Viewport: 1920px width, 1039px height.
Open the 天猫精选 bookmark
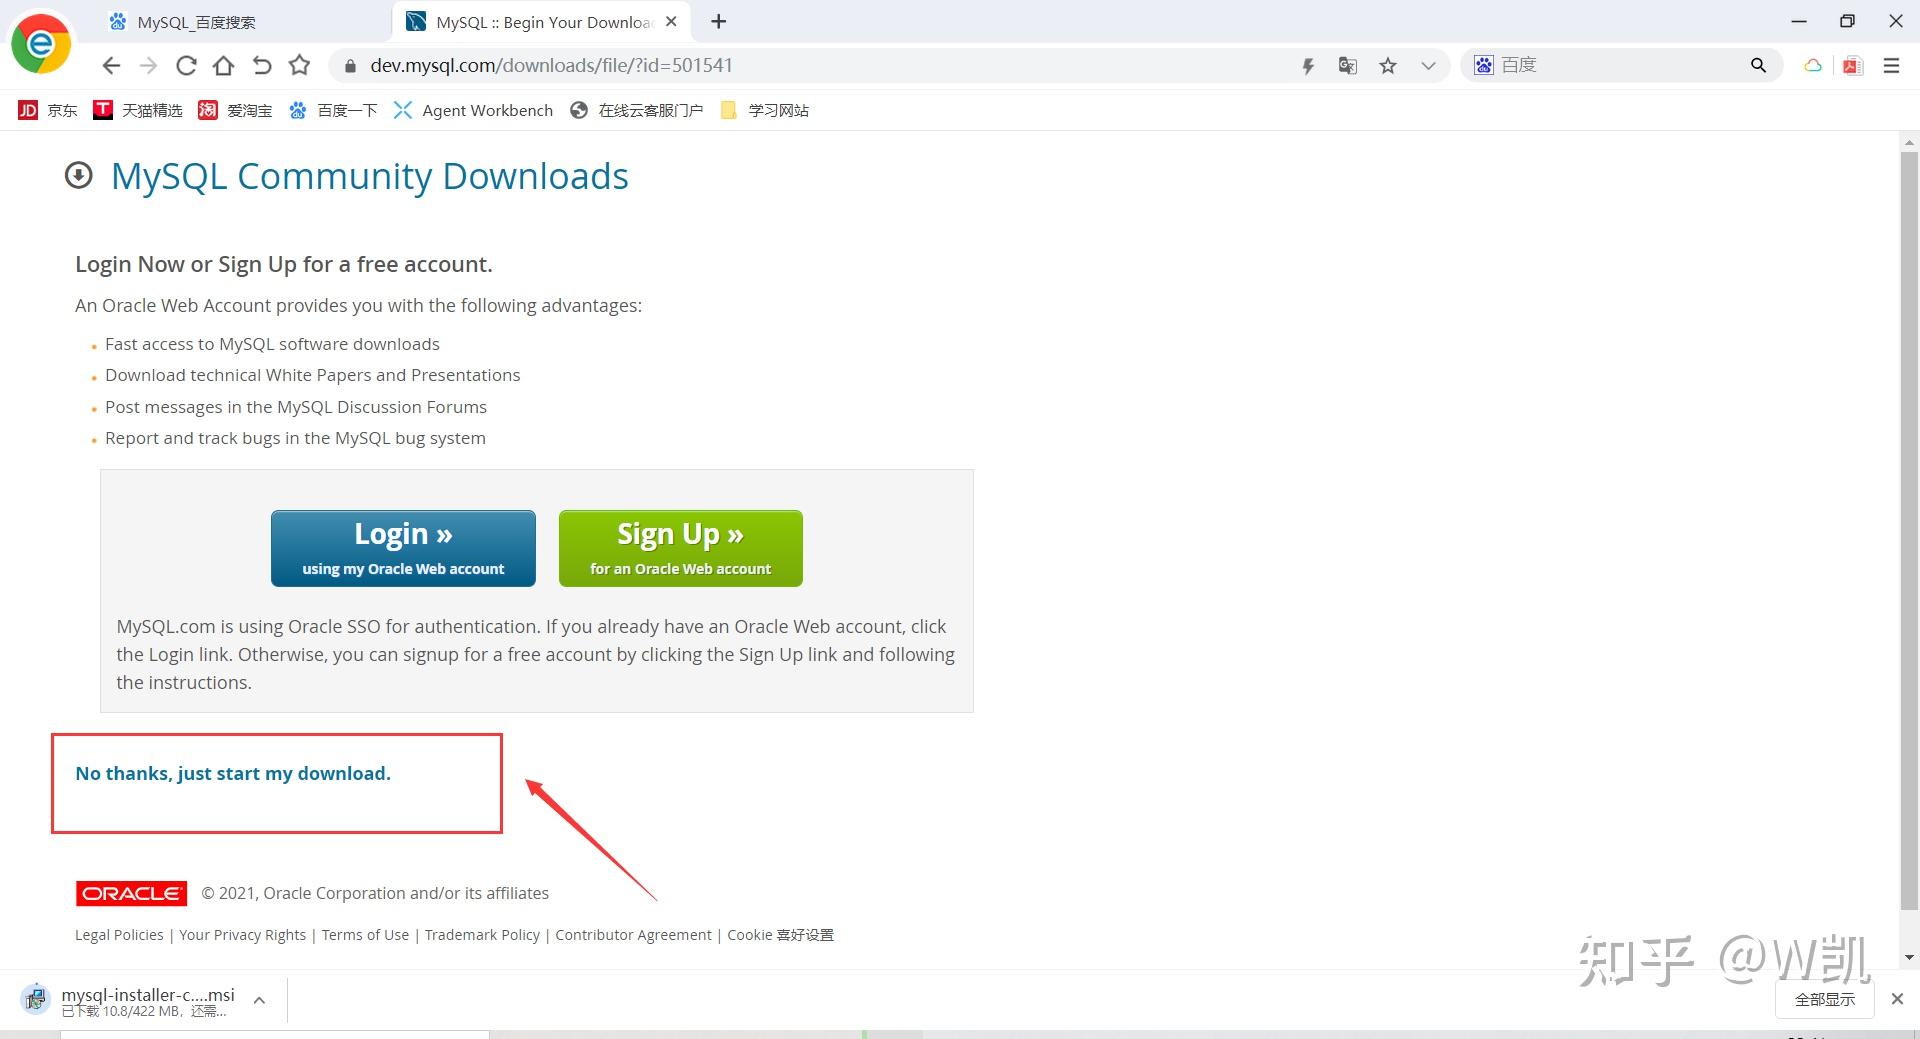138,110
